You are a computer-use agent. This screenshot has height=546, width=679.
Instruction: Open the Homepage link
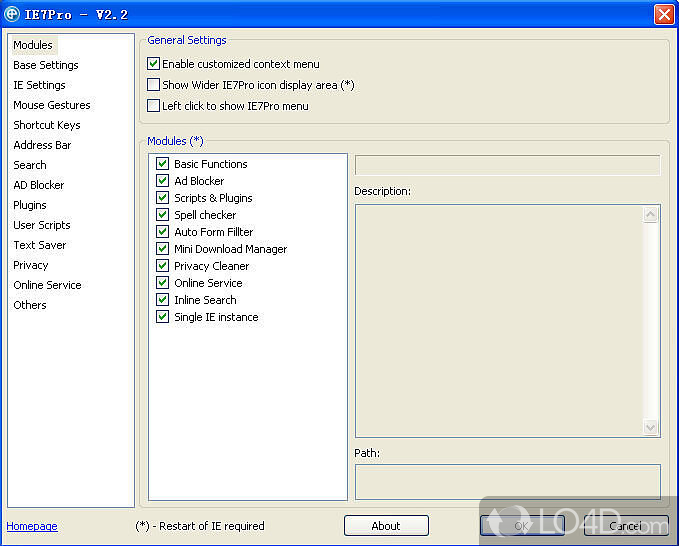[x=32, y=526]
